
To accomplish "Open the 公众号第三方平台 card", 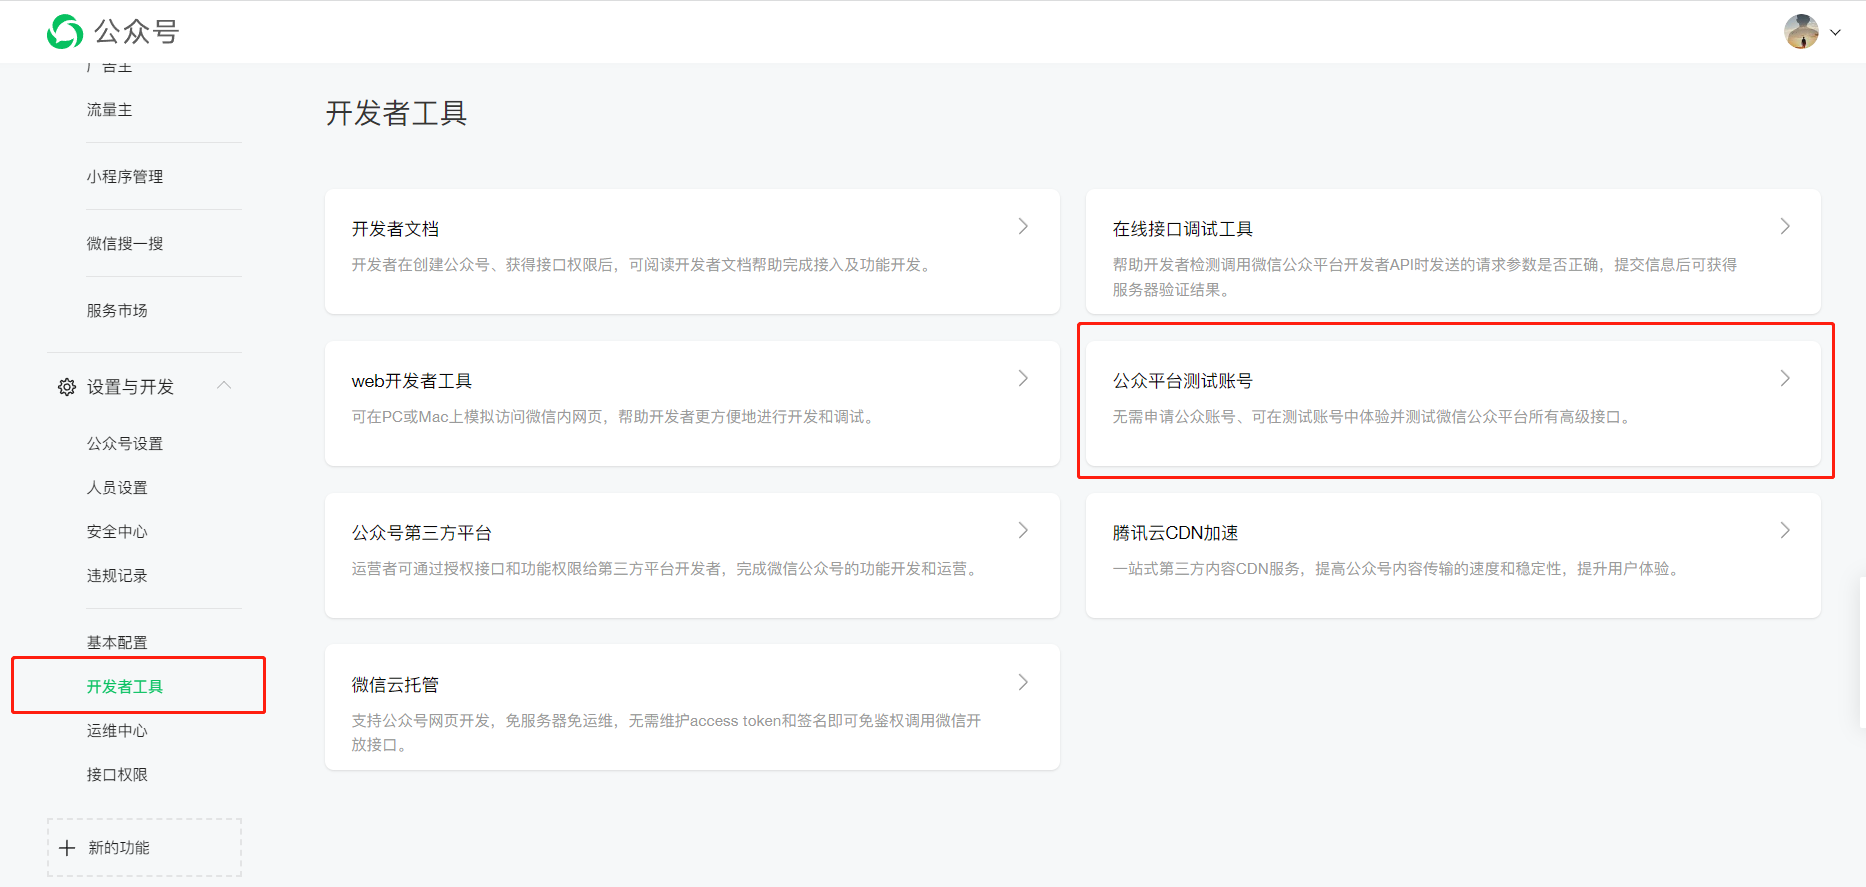I will 692,555.
